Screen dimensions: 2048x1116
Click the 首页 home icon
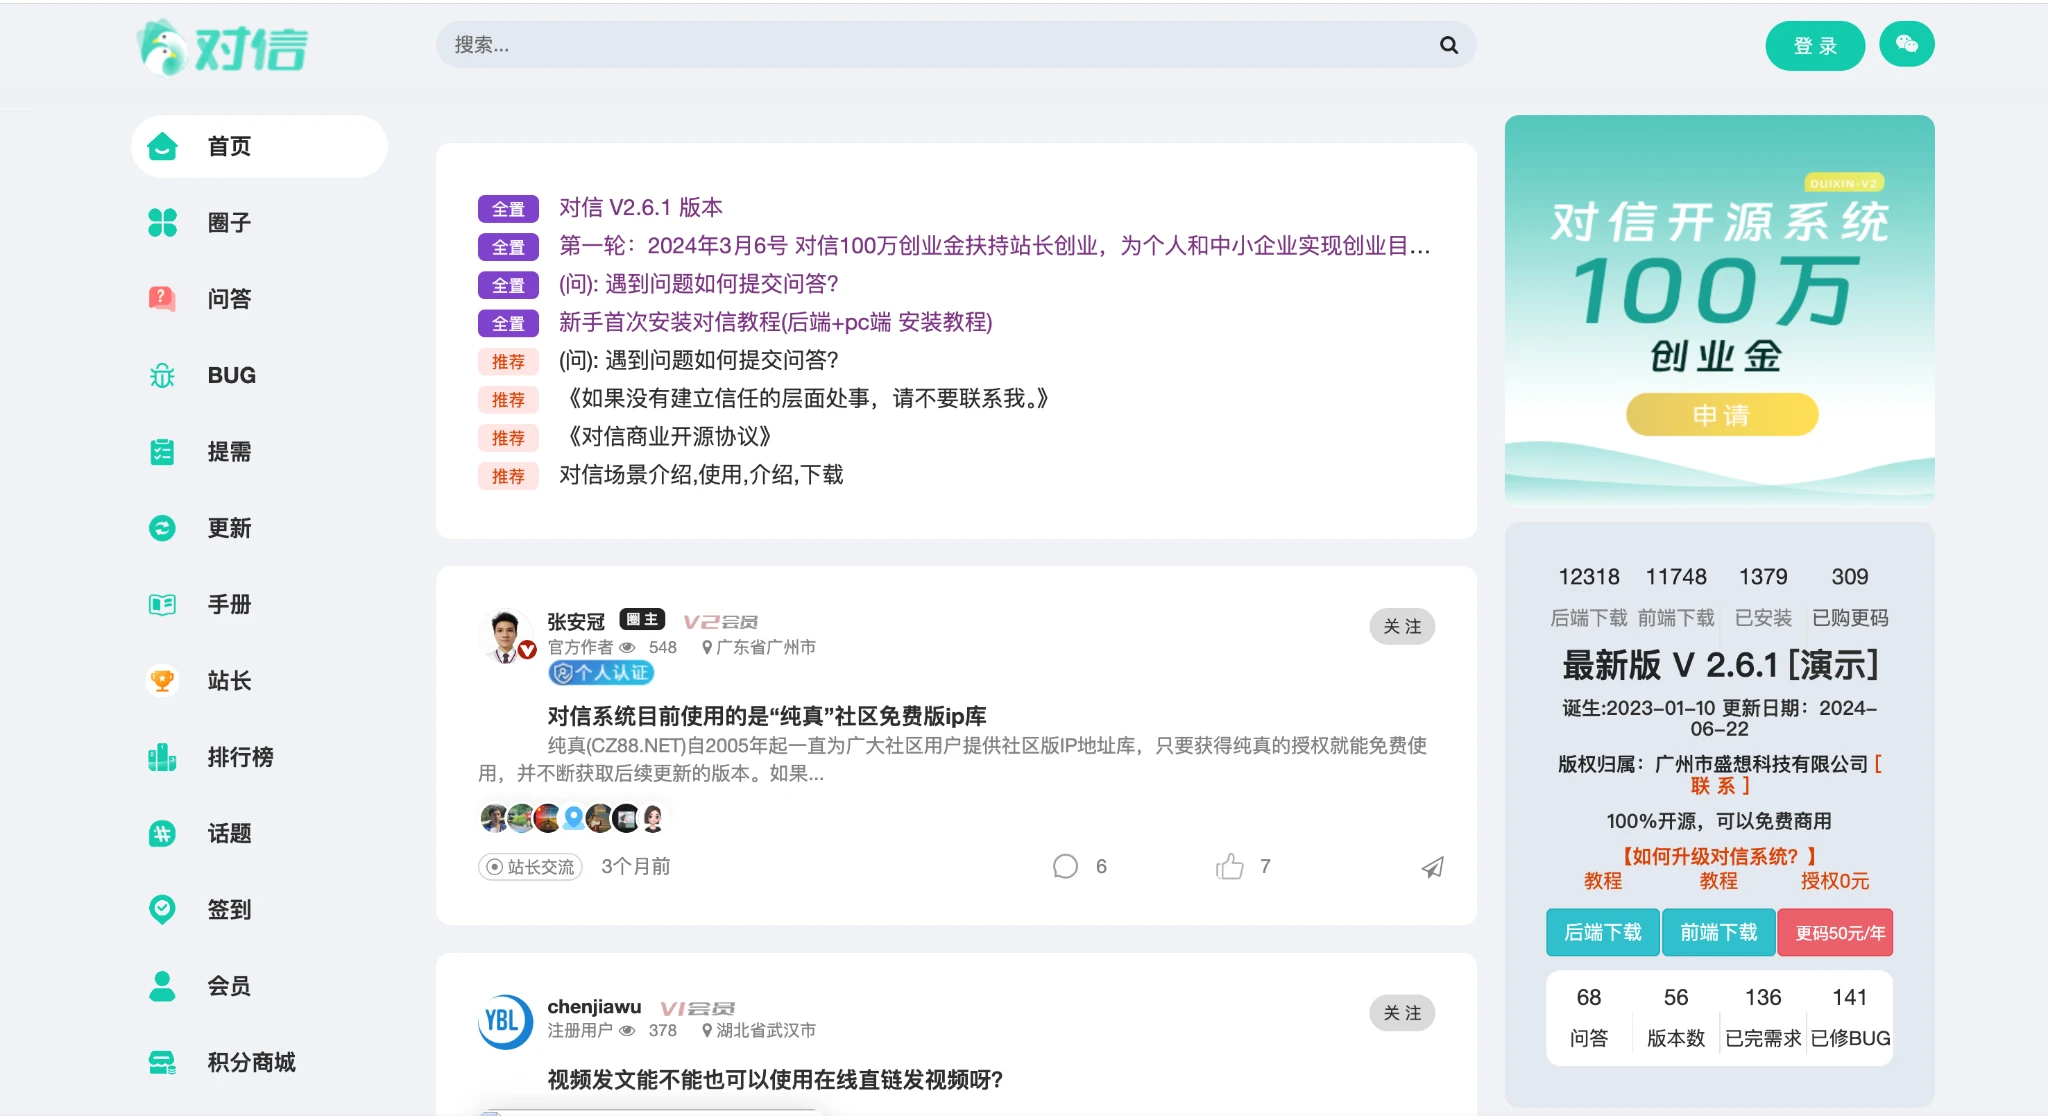(x=162, y=146)
